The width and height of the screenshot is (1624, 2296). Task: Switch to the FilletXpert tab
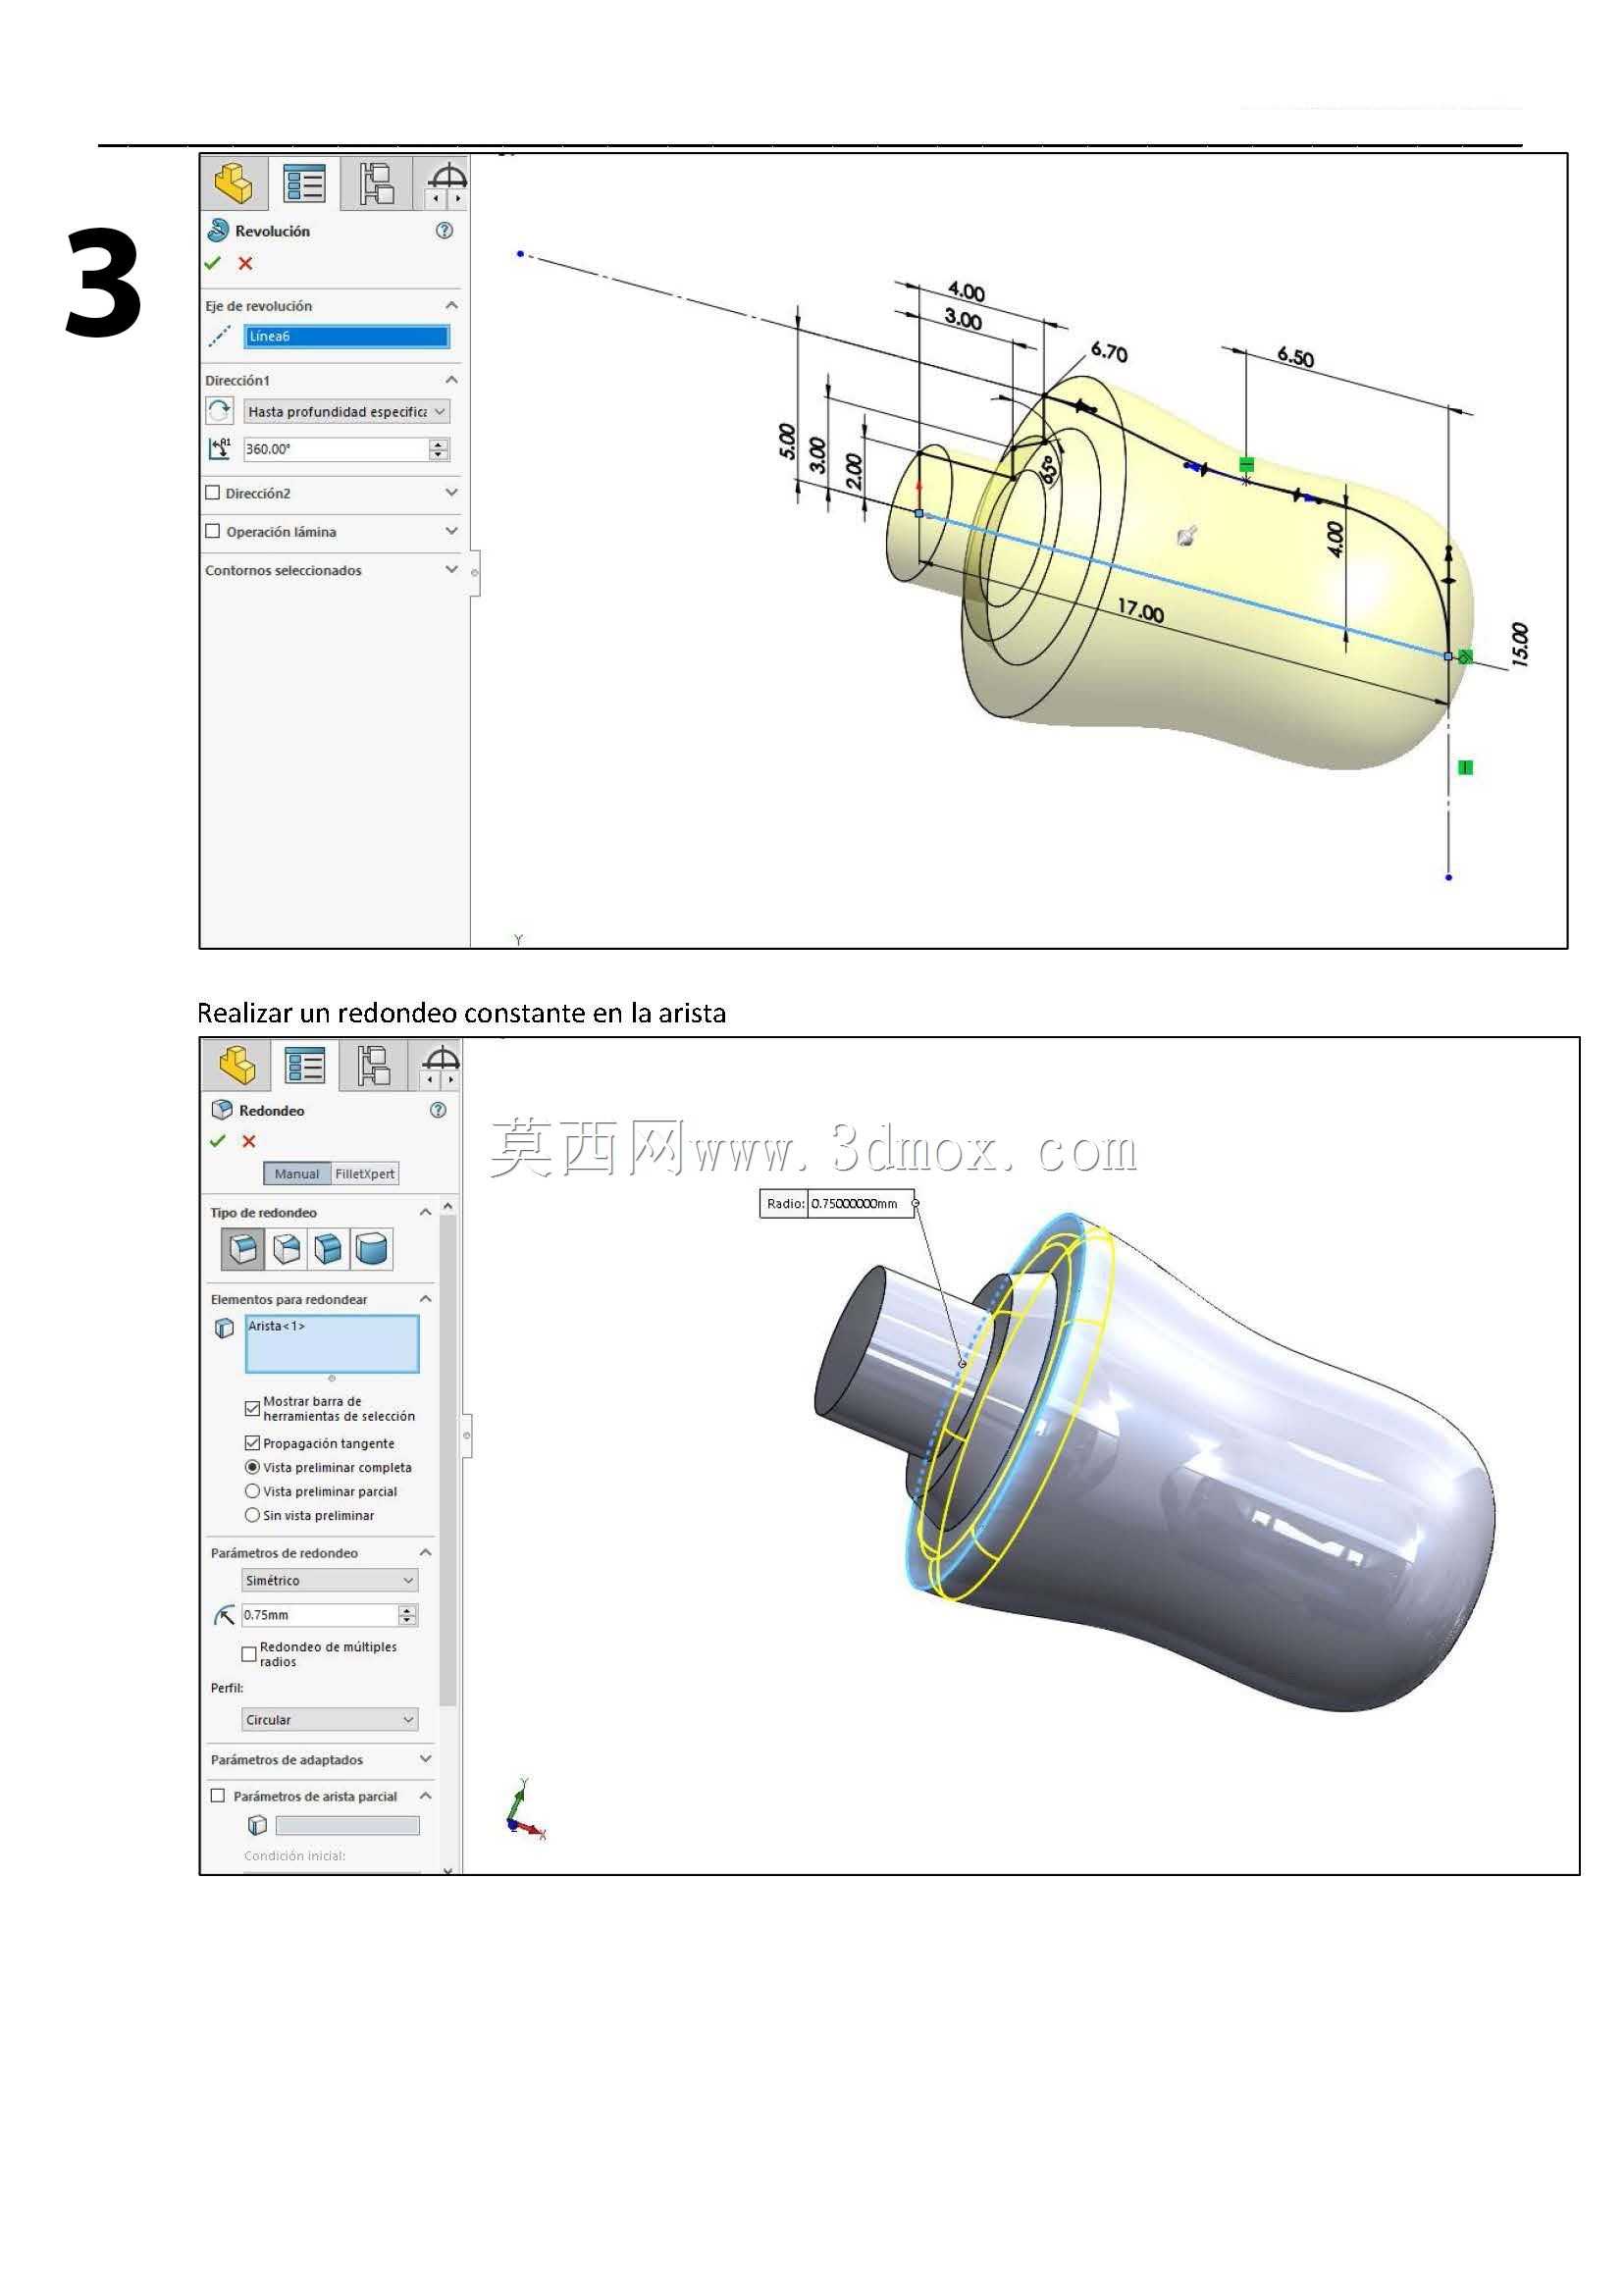coord(365,1174)
